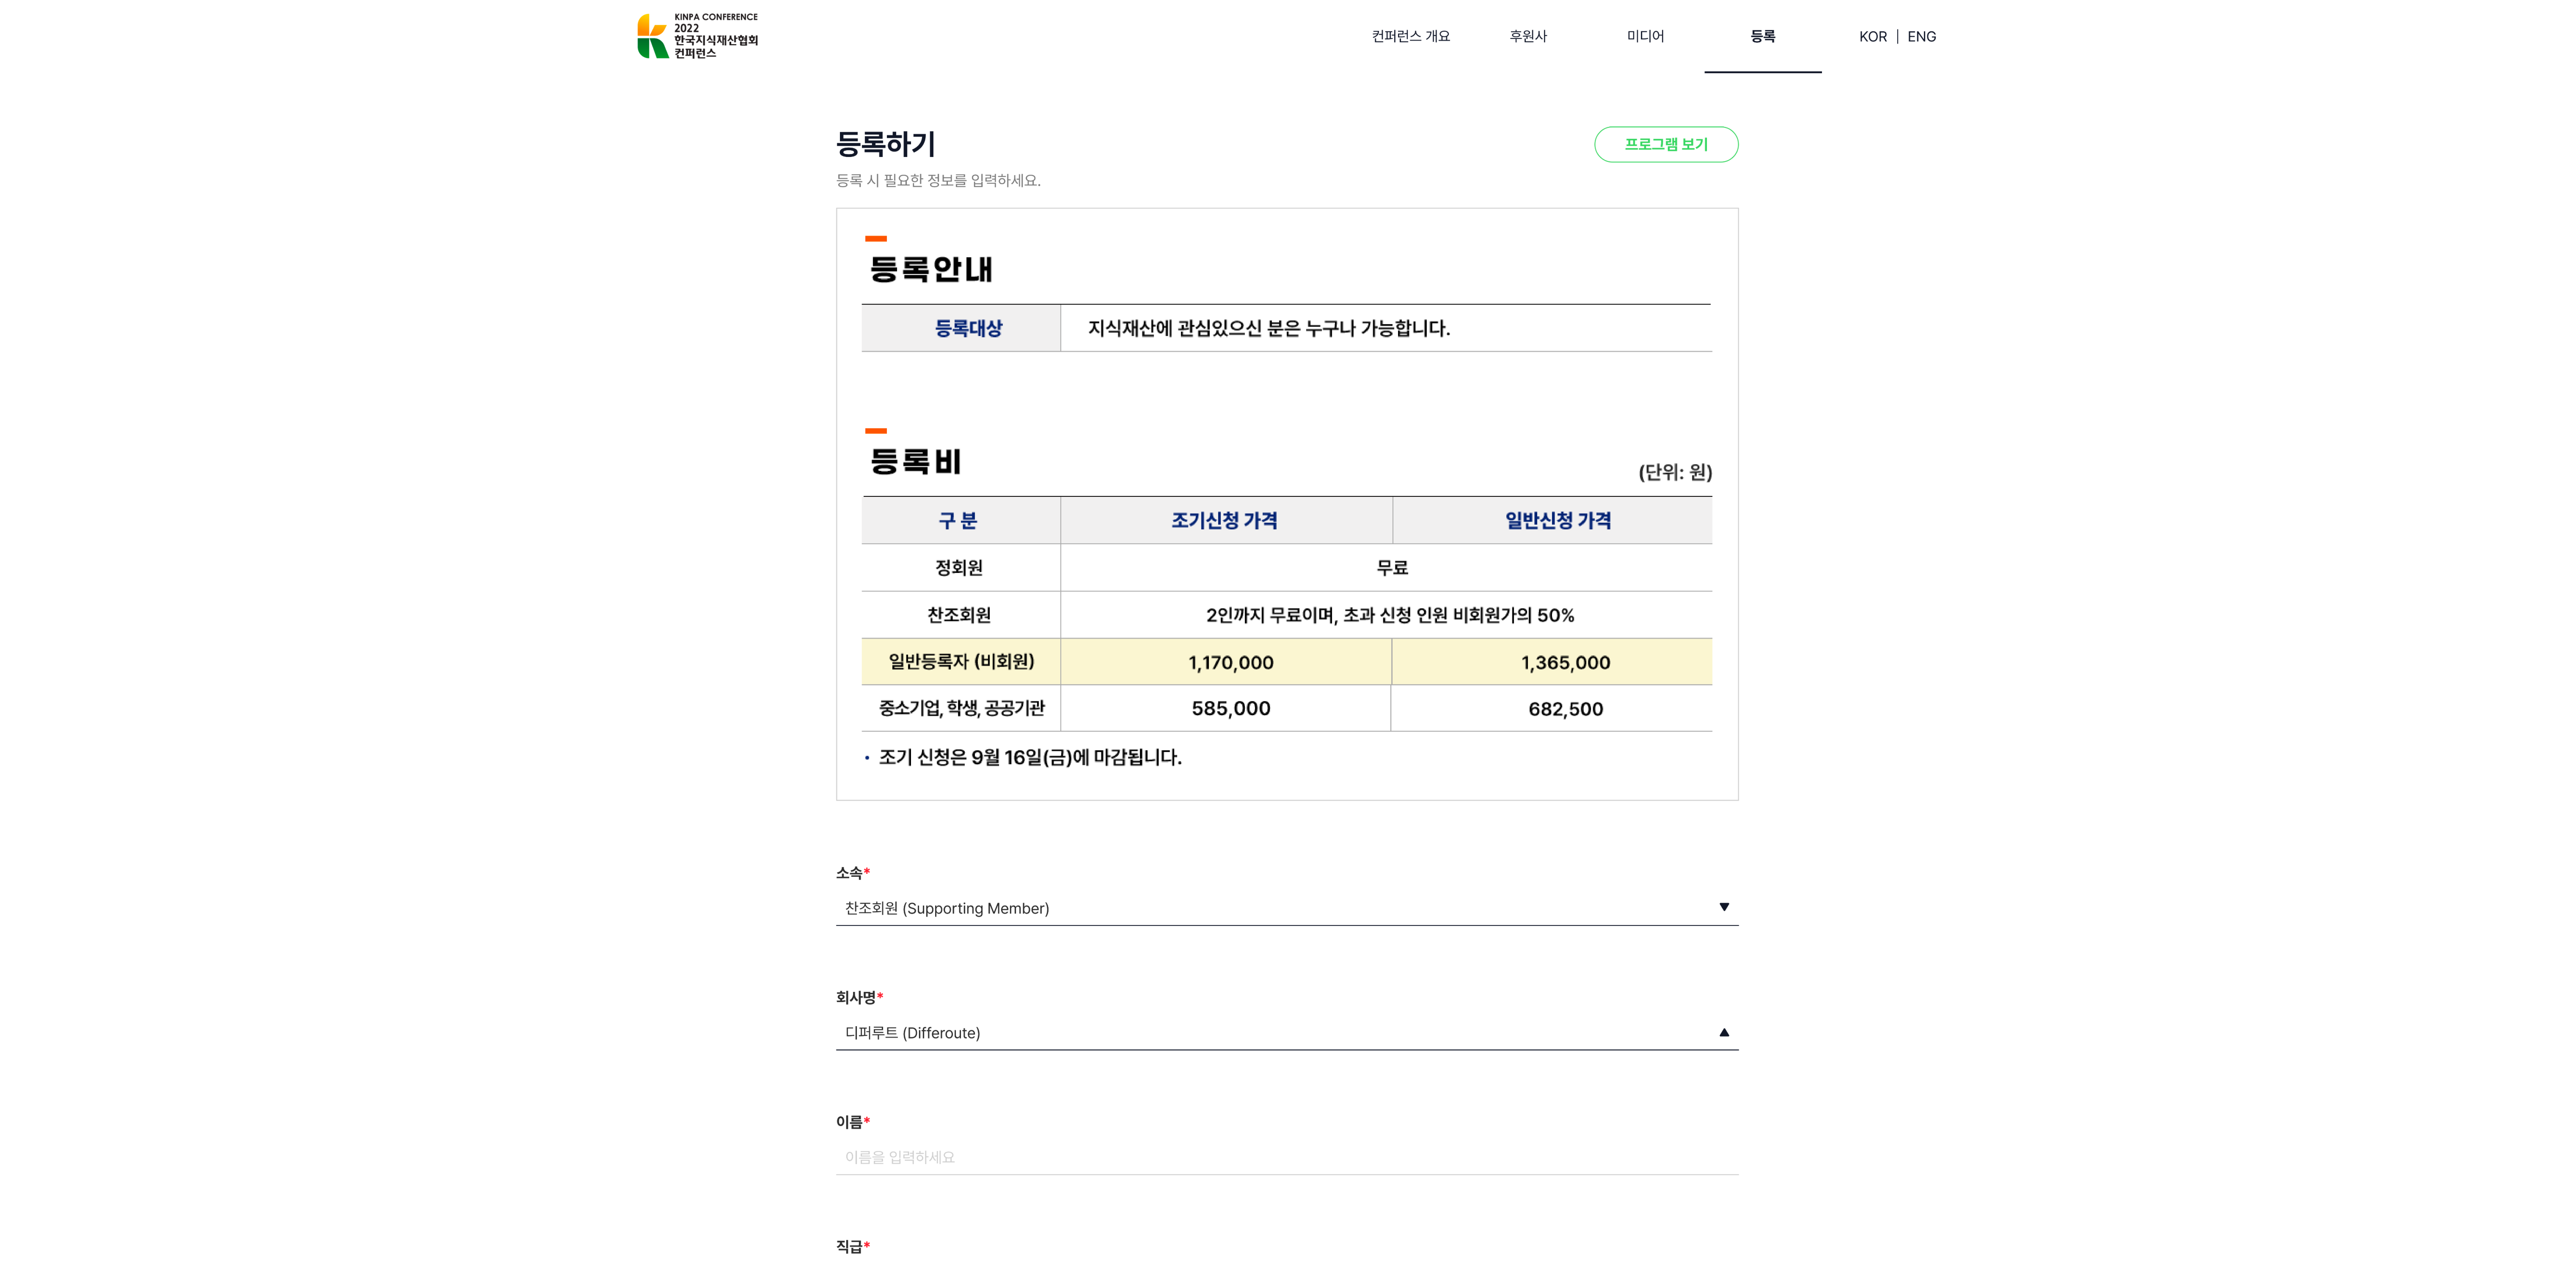The image size is (2576, 1264).
Task: Click the 682,500 price cell
Action: click(x=1565, y=709)
